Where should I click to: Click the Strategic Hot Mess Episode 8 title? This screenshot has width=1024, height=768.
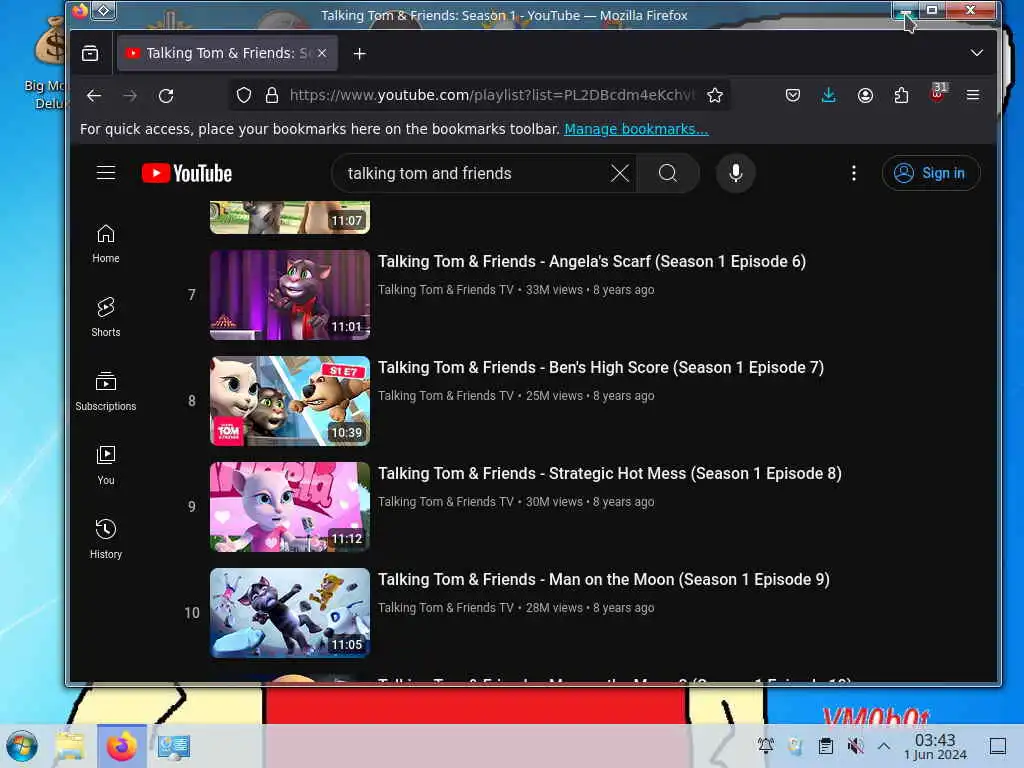coord(609,473)
